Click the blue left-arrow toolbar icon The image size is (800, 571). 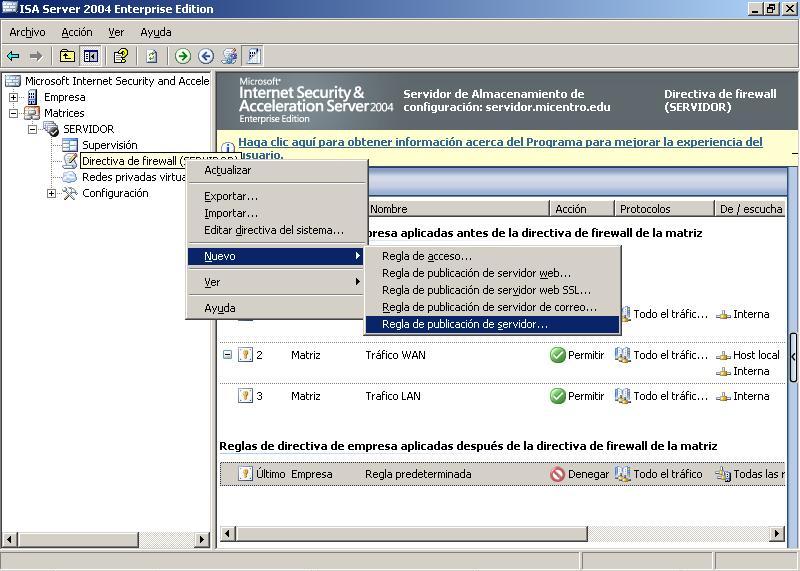[206, 56]
